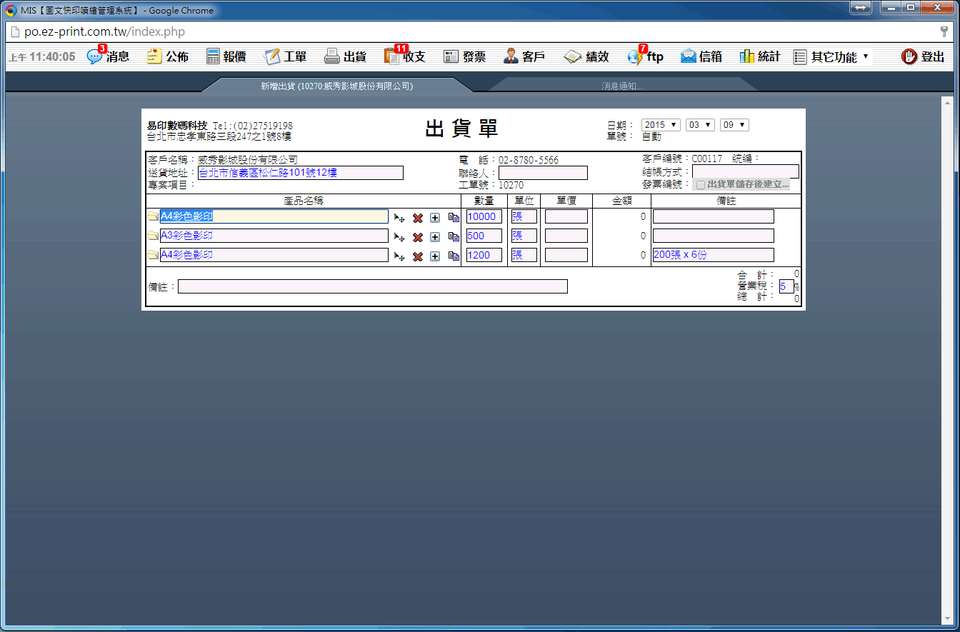
Task: Open the month dropdown showing 03
Action: [x=700, y=125]
